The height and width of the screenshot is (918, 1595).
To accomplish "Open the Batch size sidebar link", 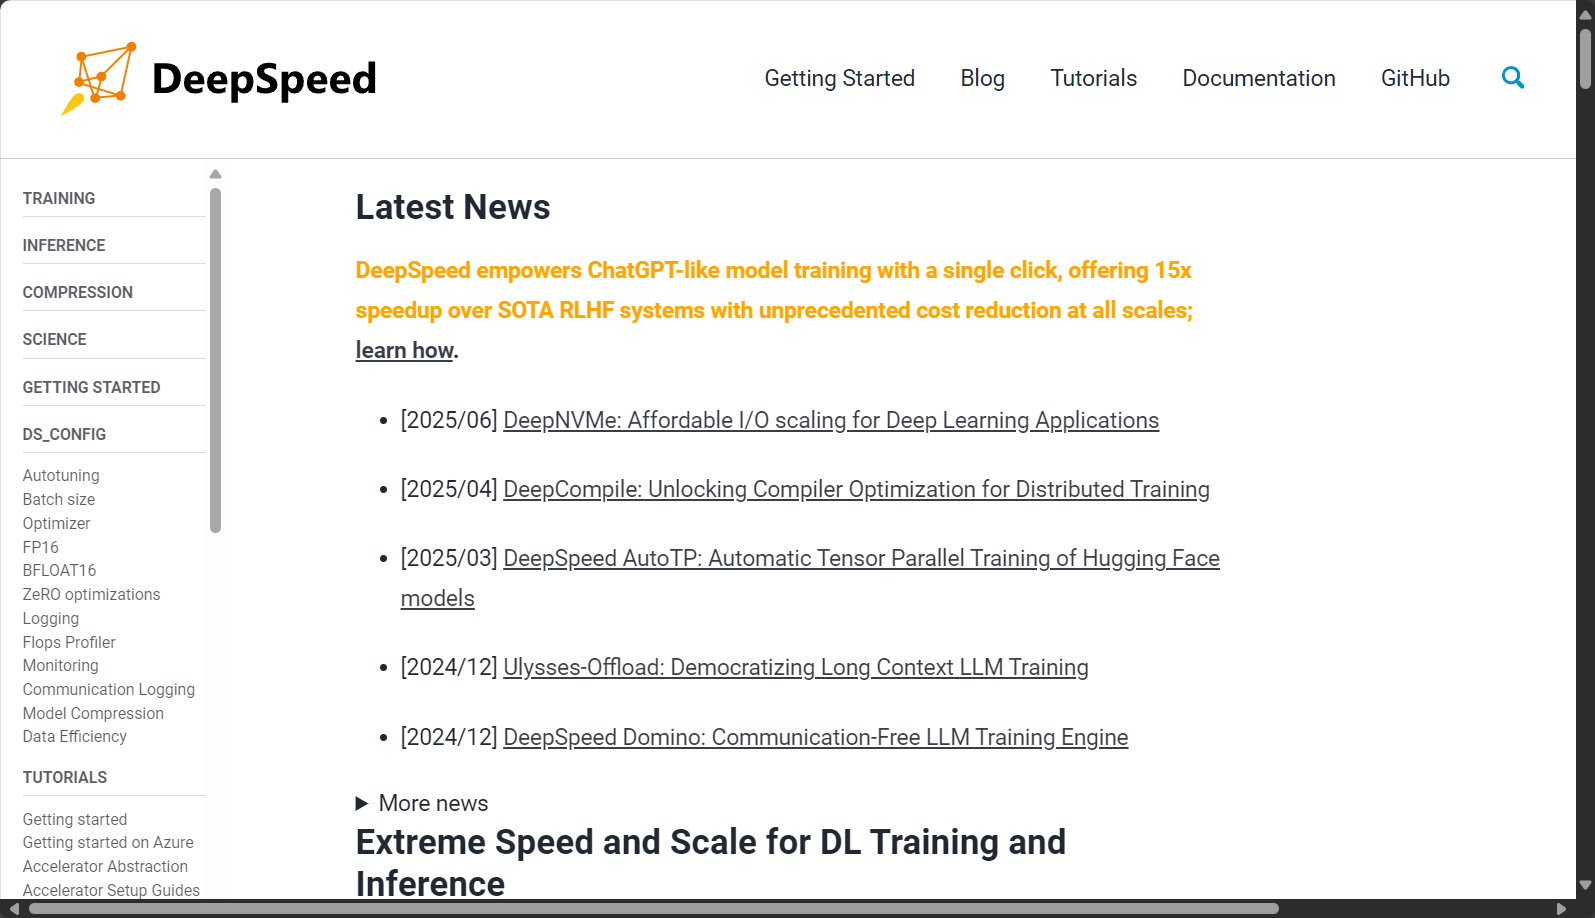I will (x=59, y=499).
